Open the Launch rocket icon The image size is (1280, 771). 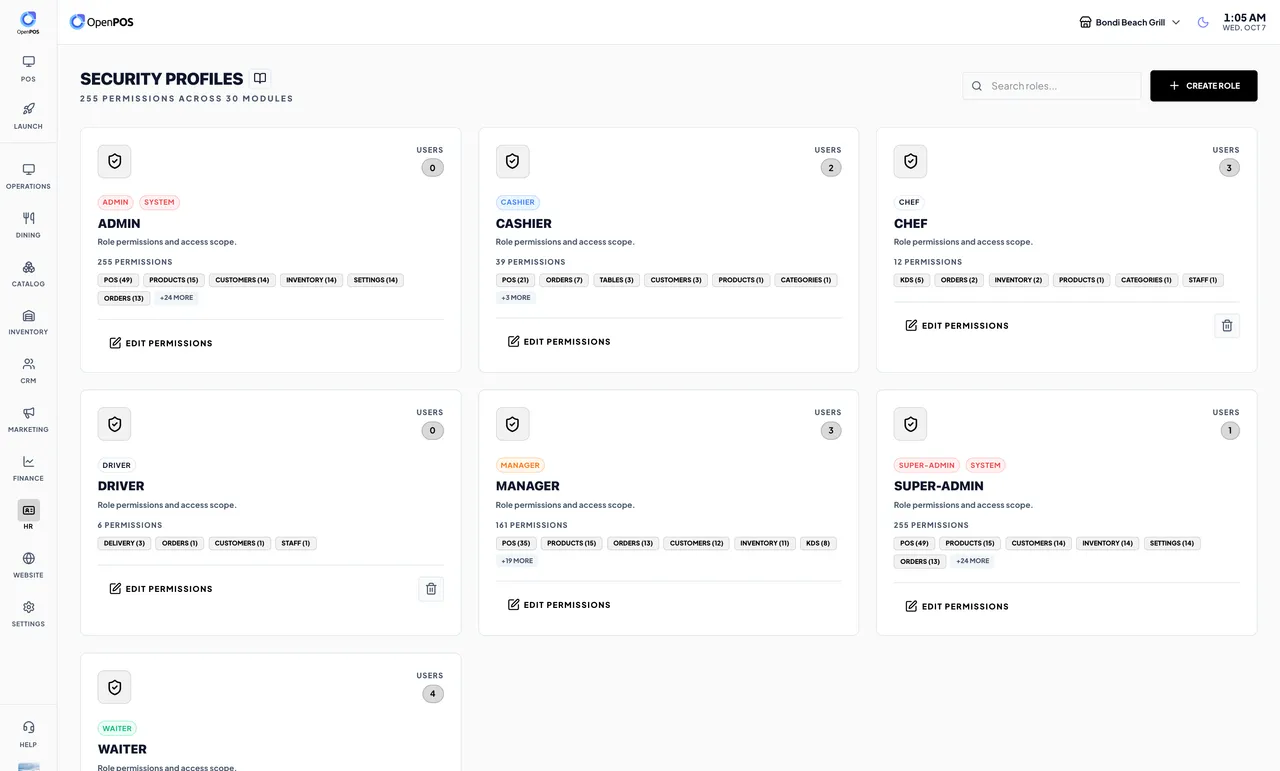(28, 116)
